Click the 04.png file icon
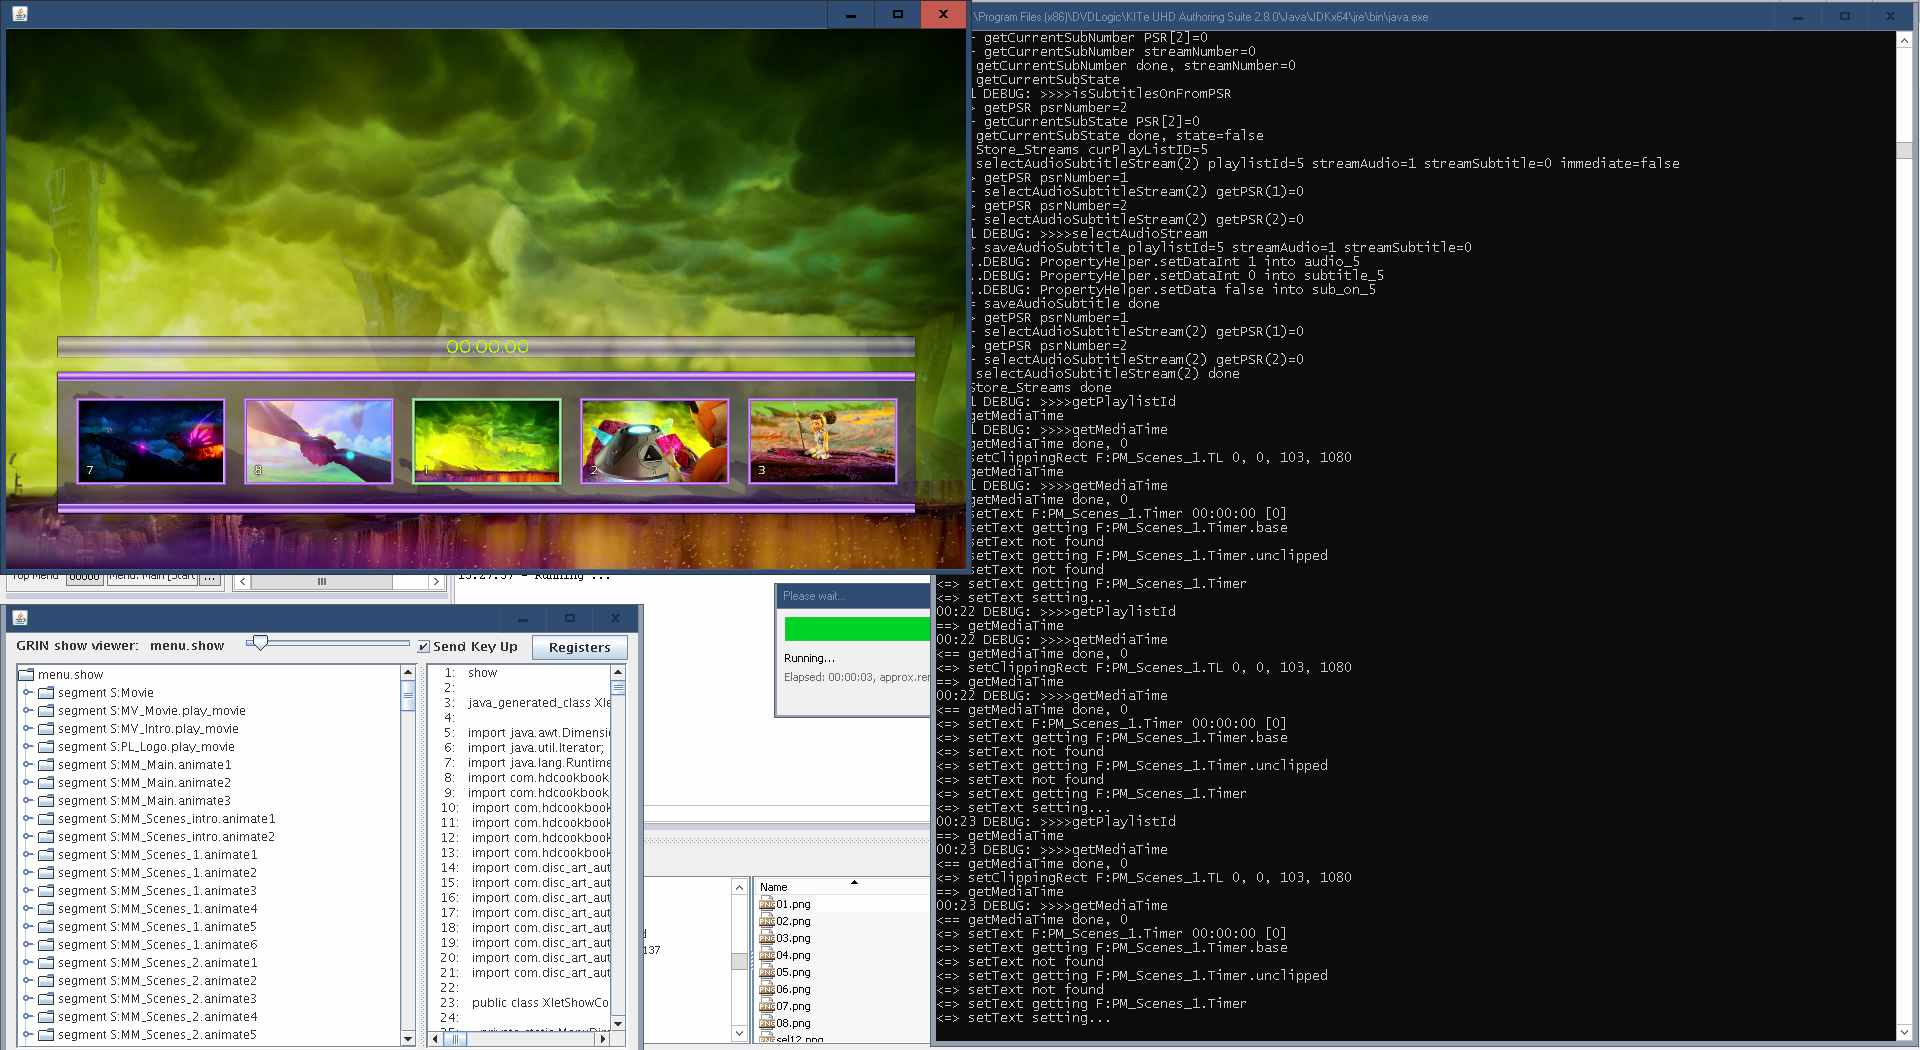The image size is (1920, 1050). [x=767, y=955]
